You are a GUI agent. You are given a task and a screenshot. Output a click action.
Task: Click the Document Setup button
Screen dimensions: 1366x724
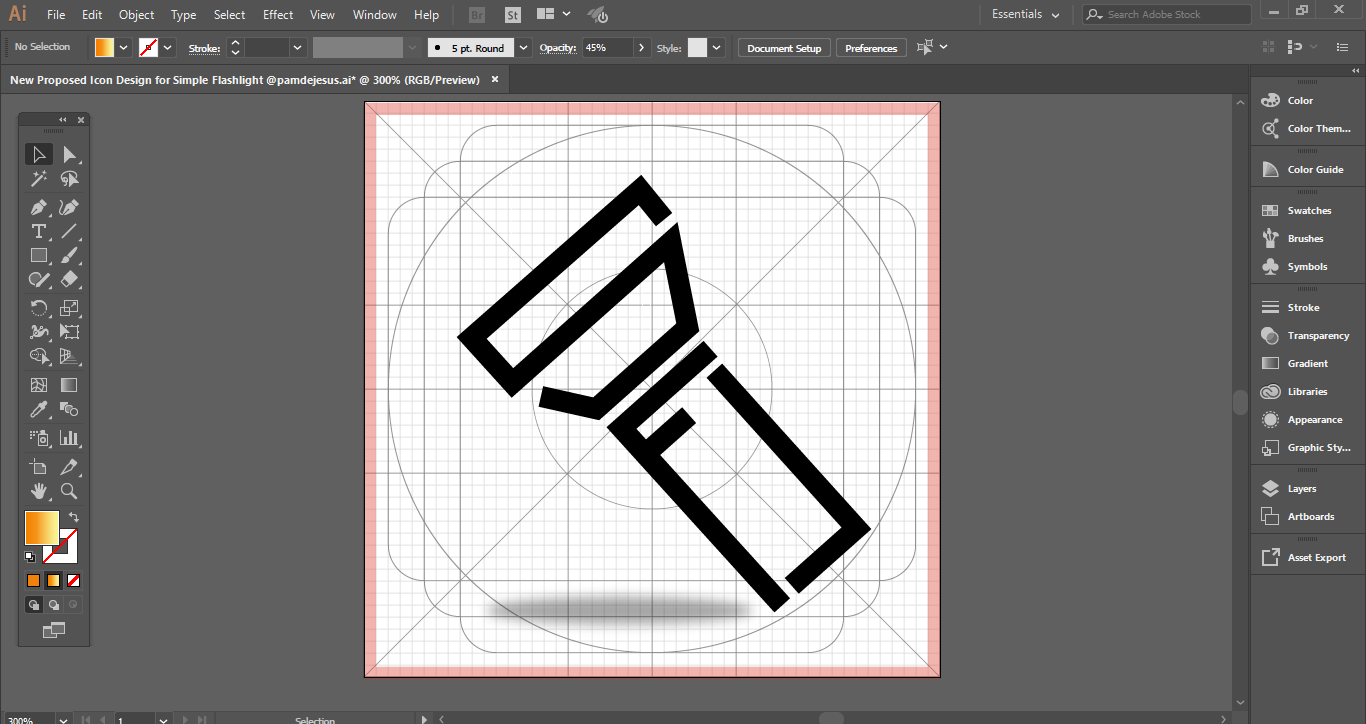point(784,48)
